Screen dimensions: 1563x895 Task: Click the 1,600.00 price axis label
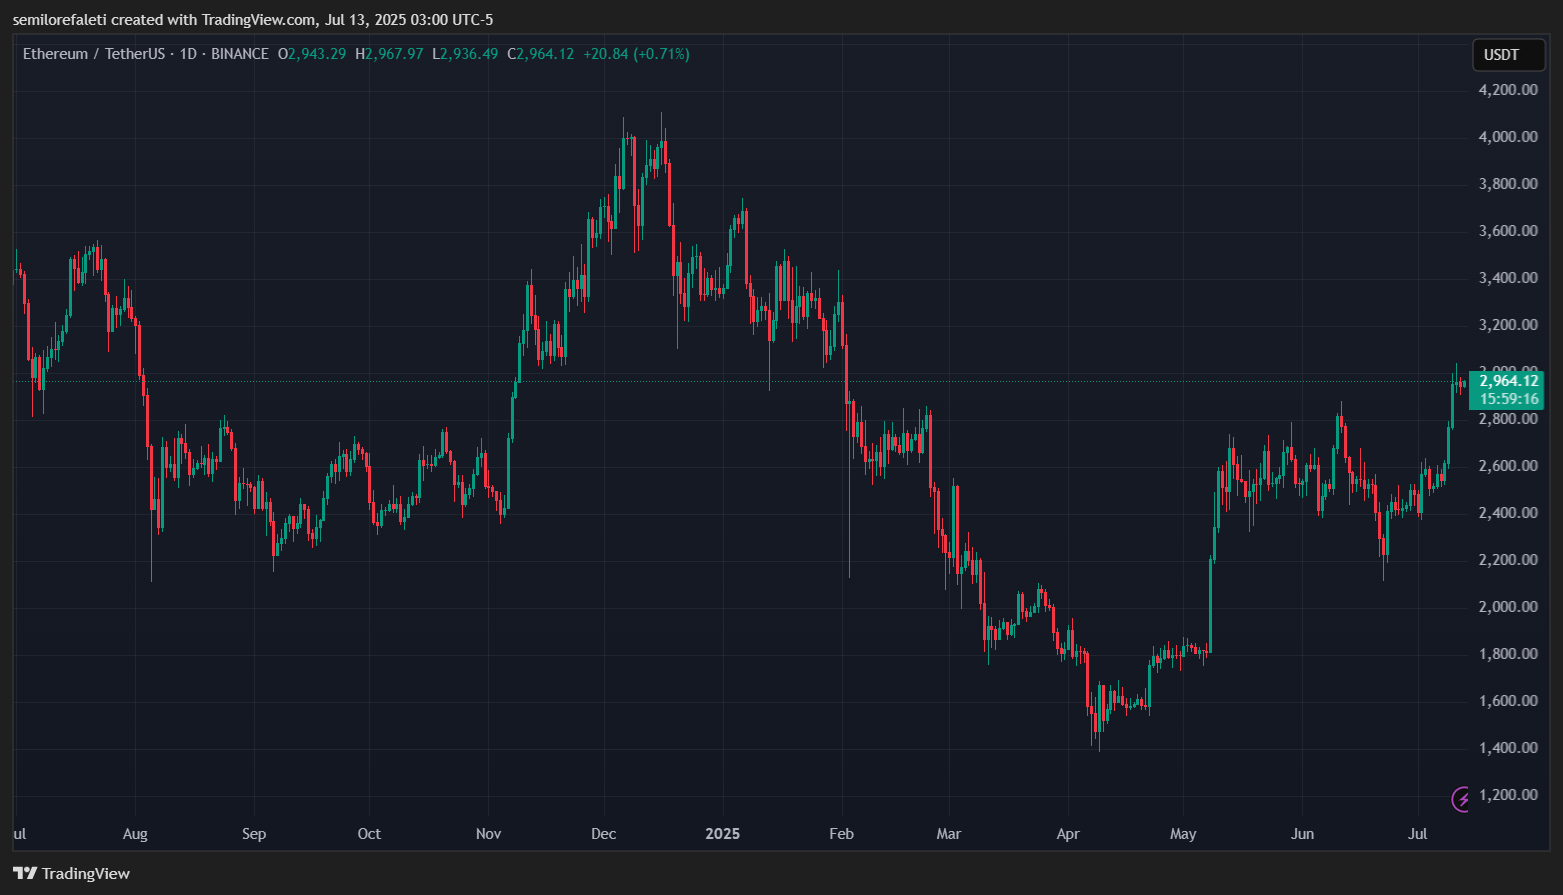(x=1508, y=701)
